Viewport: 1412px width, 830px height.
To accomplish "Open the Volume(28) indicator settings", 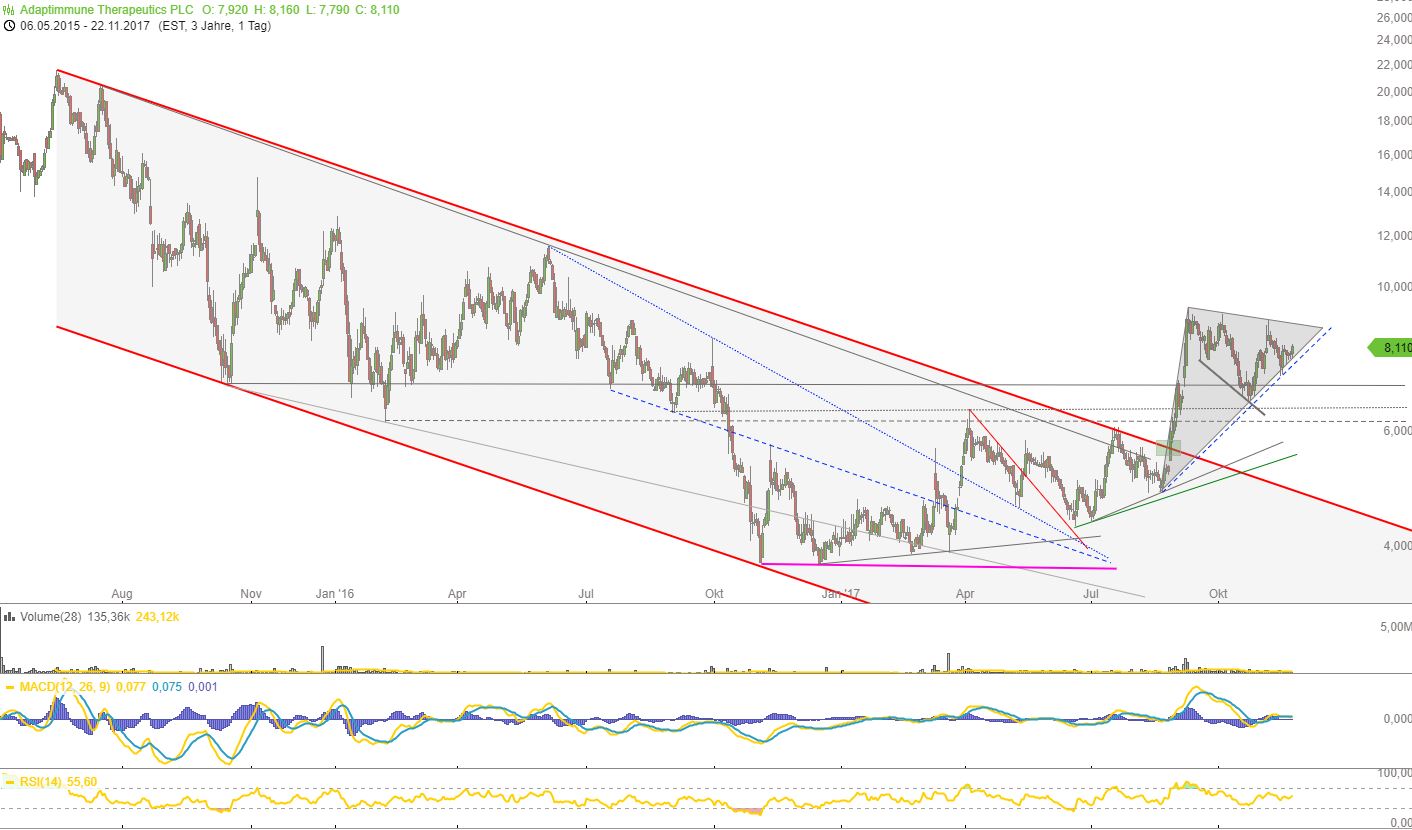I will [48, 617].
